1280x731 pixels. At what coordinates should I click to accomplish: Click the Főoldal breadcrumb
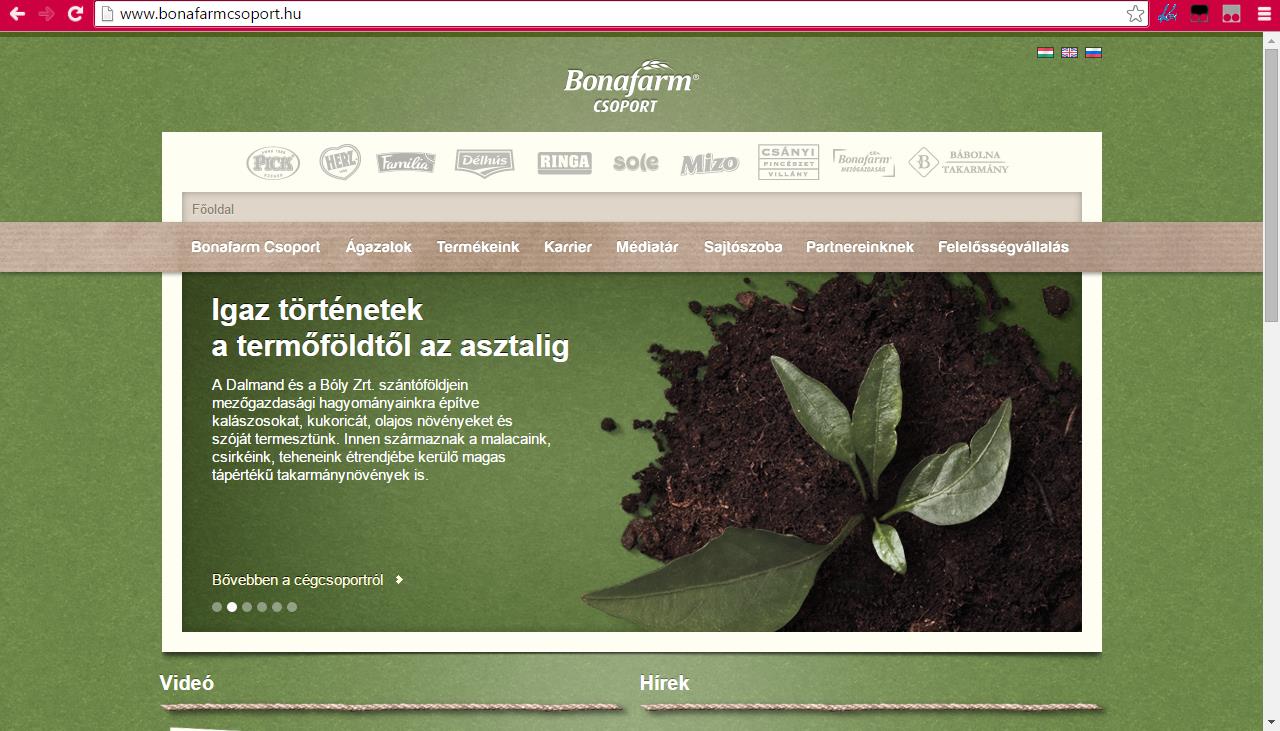click(x=213, y=210)
